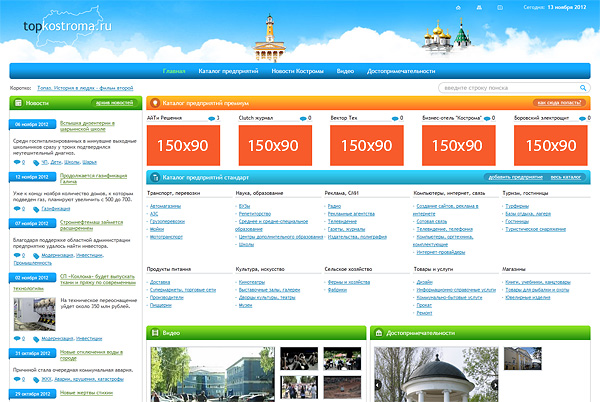
Task: Click the Clutch журнал 150x90 banner
Action: 270,145
